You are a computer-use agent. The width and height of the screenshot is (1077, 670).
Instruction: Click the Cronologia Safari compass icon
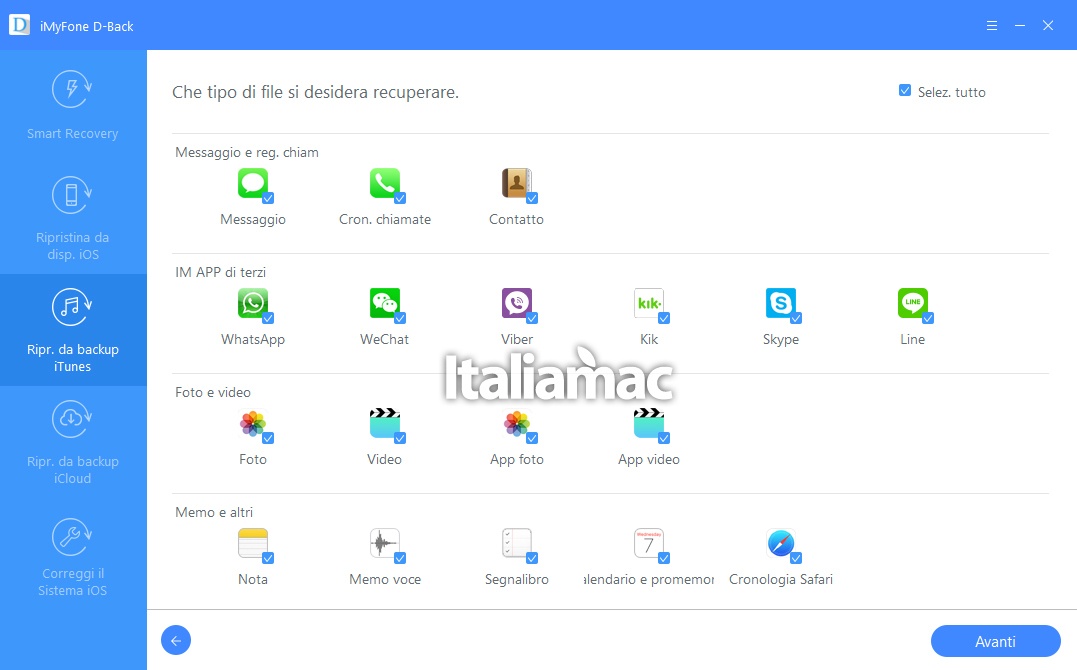[x=780, y=543]
